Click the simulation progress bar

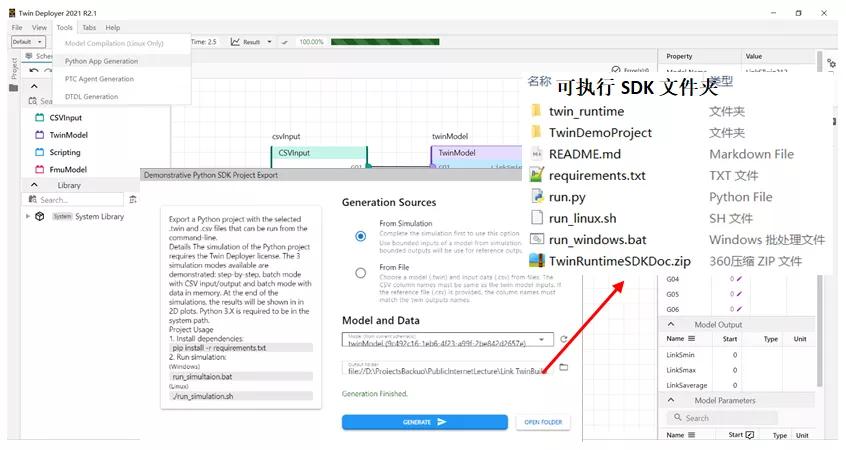pyautogui.click(x=385, y=42)
